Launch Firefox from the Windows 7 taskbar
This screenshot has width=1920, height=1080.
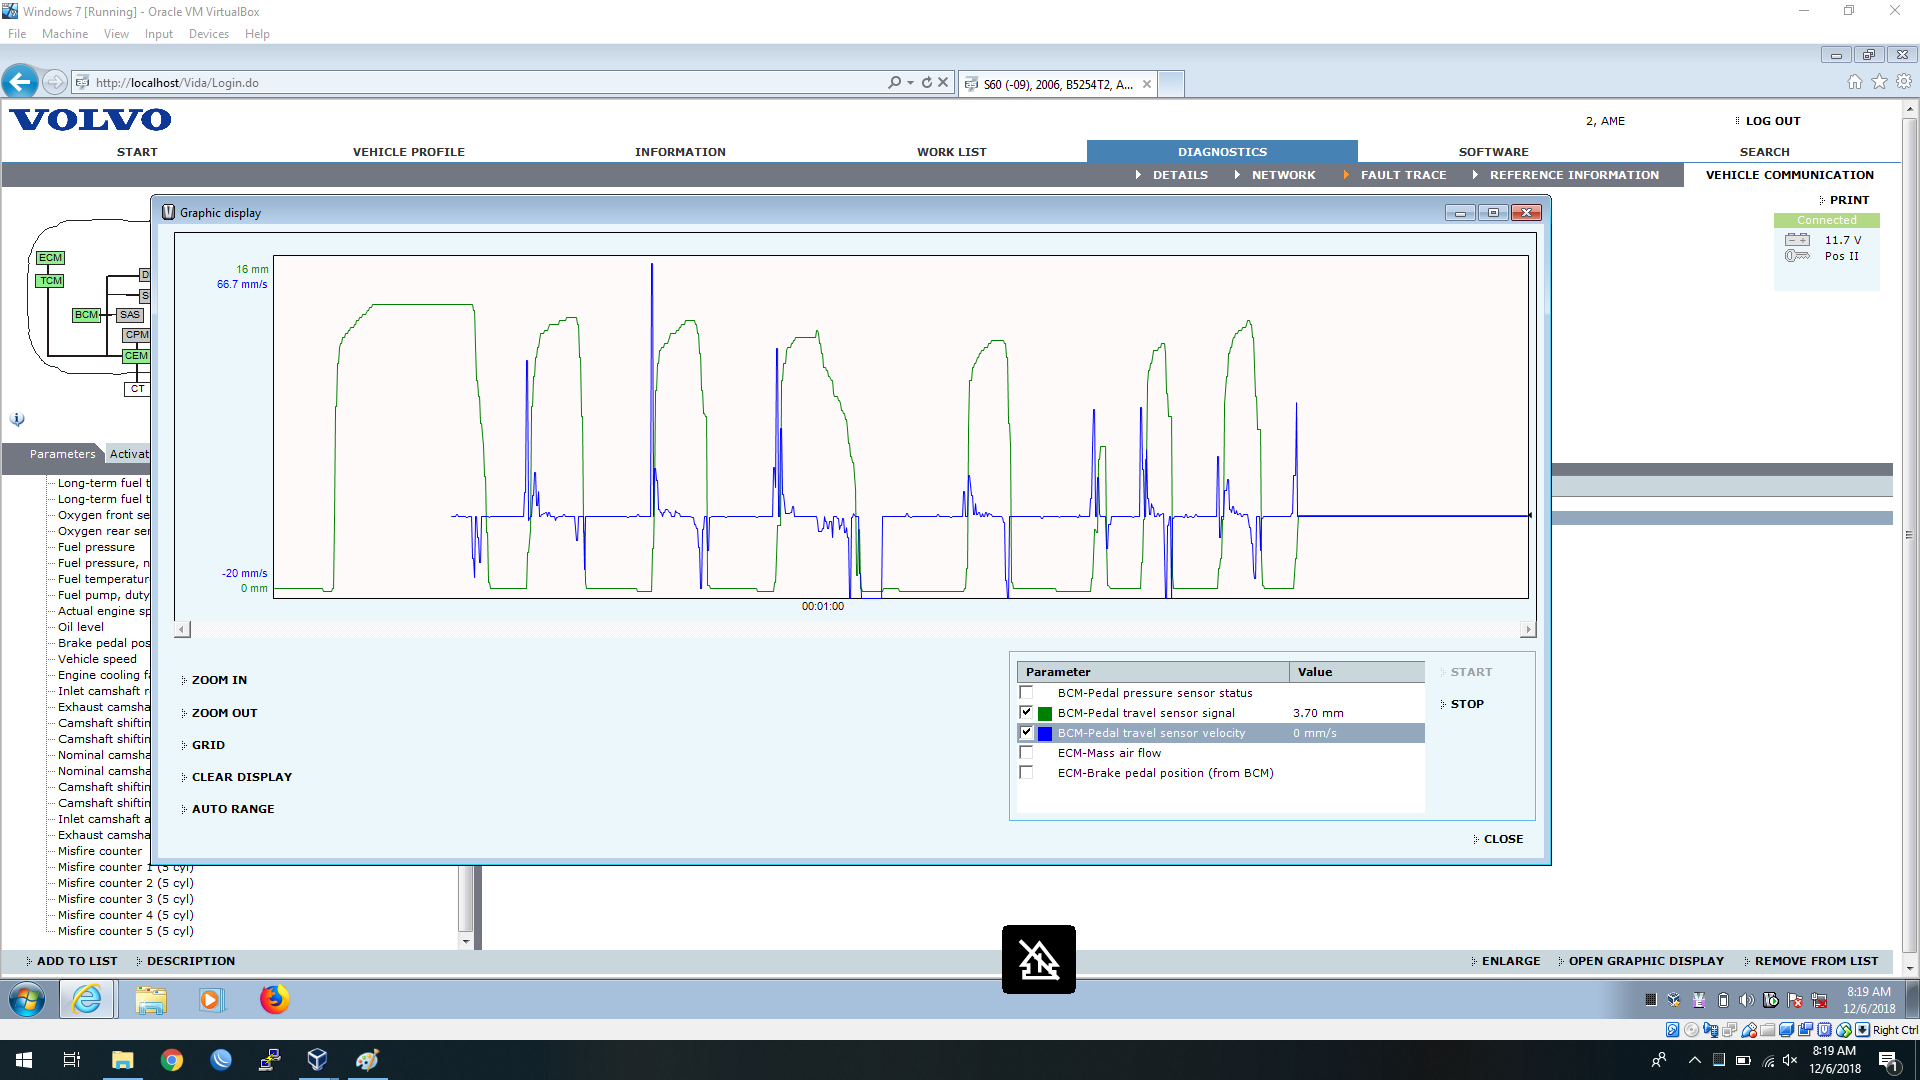(x=274, y=999)
